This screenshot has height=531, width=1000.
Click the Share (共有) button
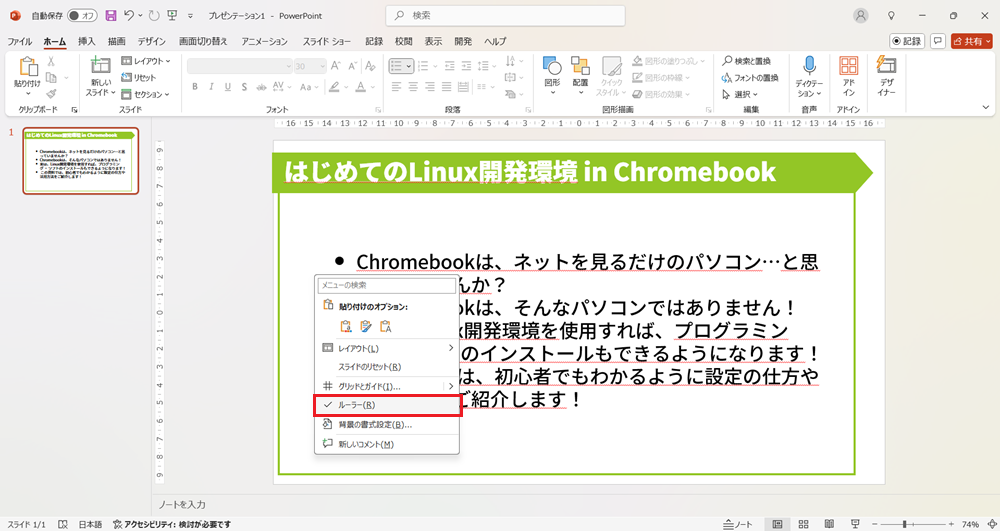[971, 41]
